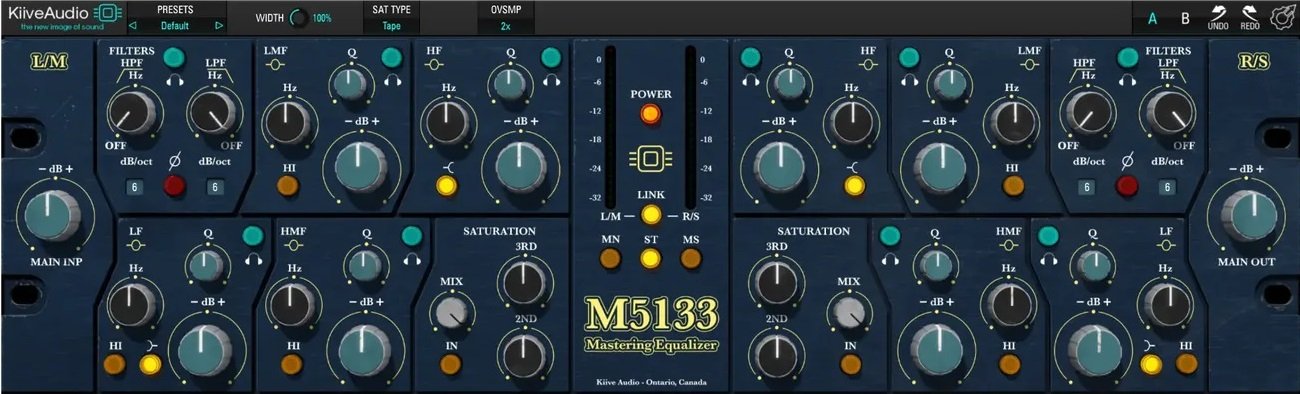Viewport: 1300px width, 394px height.
Task: Click left HF shelf-shape yellow button
Action: click(446, 185)
